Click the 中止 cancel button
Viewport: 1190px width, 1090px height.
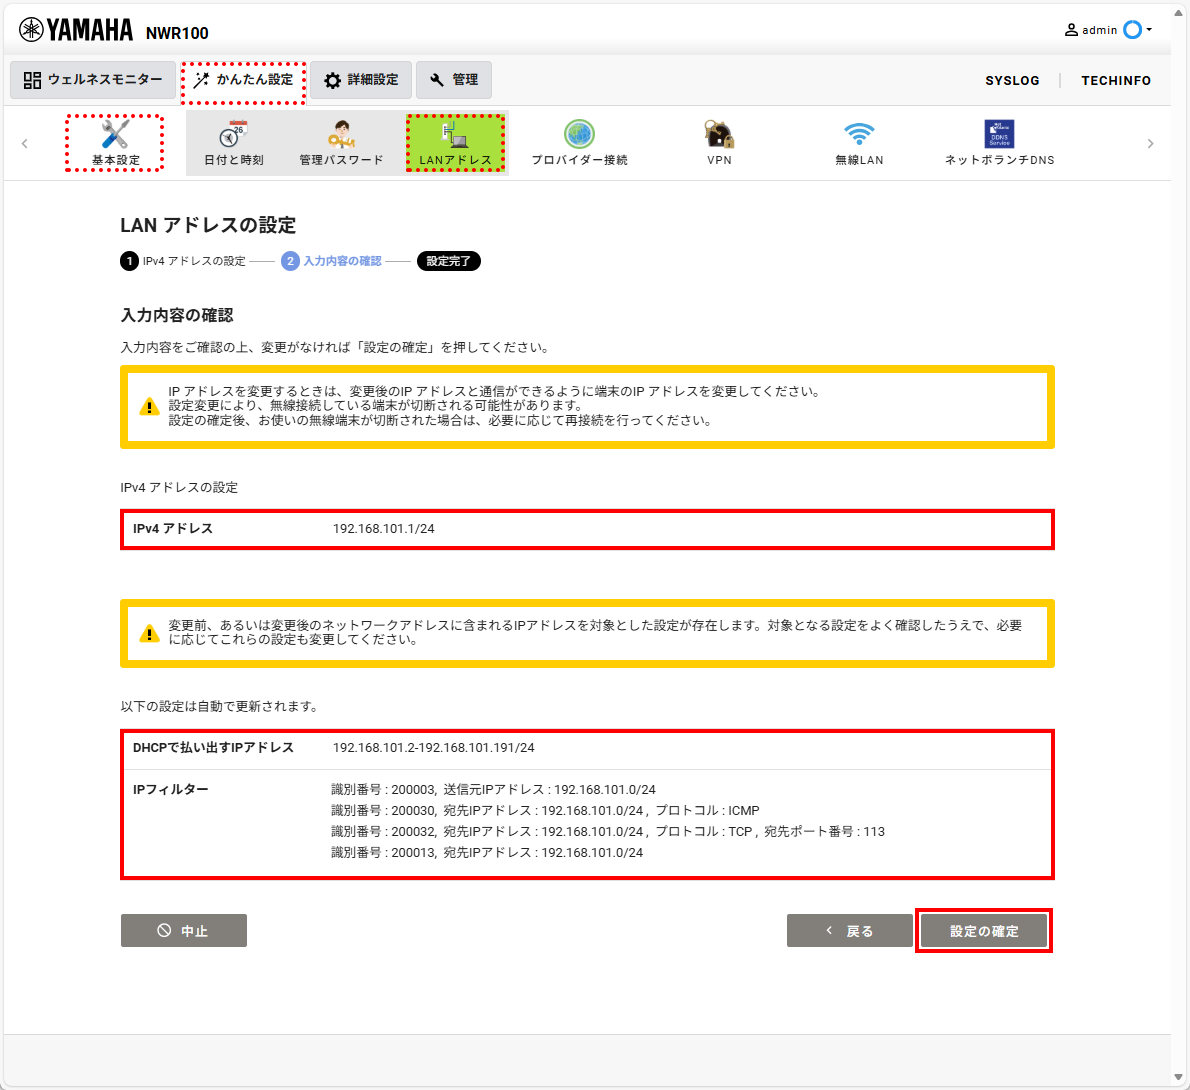coord(184,931)
